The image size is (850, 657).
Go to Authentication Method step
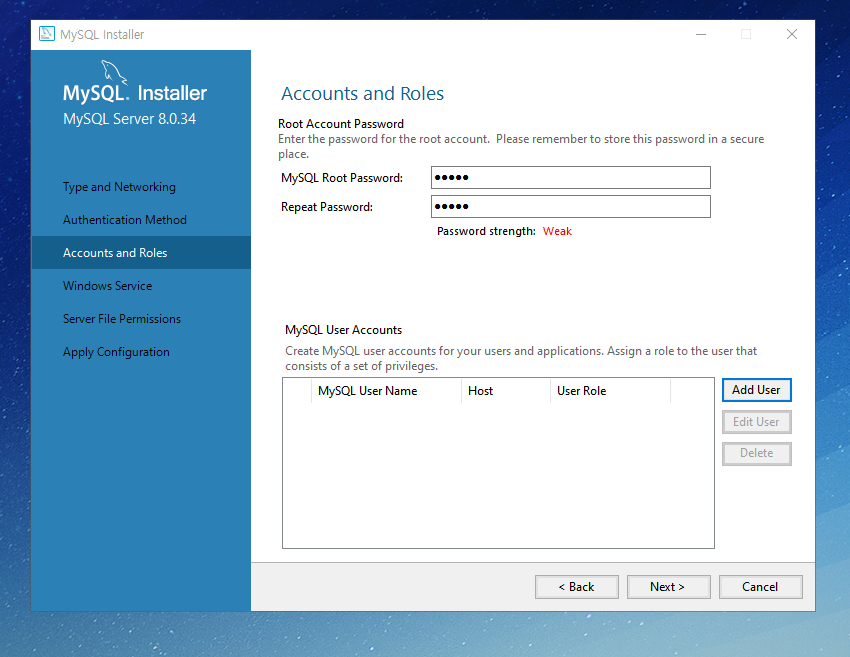coord(125,220)
